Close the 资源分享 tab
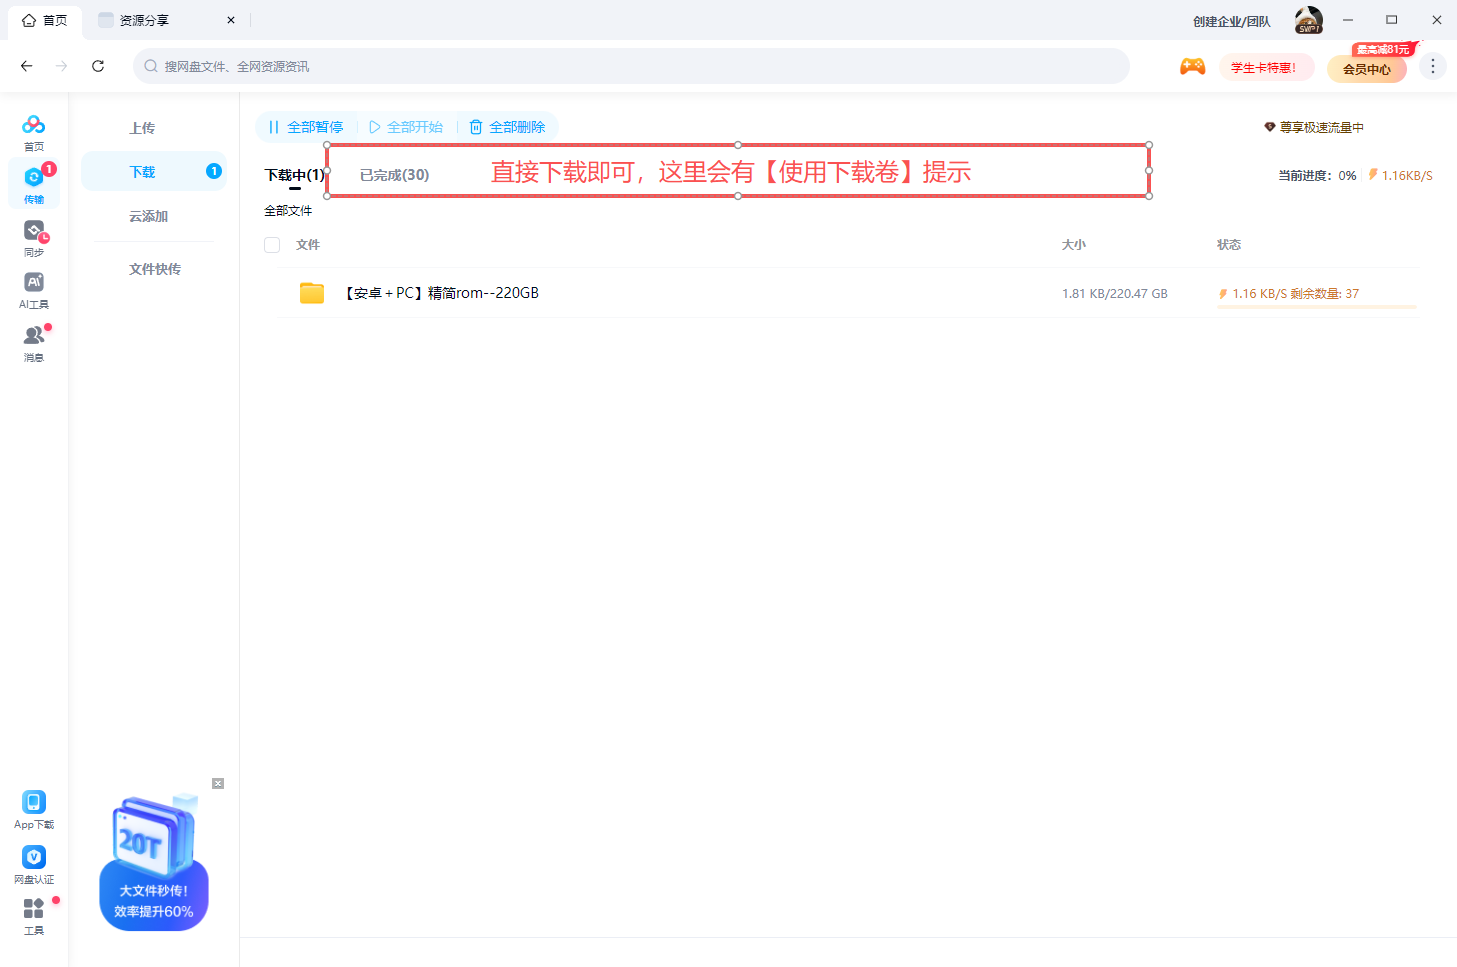Viewport: 1457px width, 967px height. click(x=231, y=20)
